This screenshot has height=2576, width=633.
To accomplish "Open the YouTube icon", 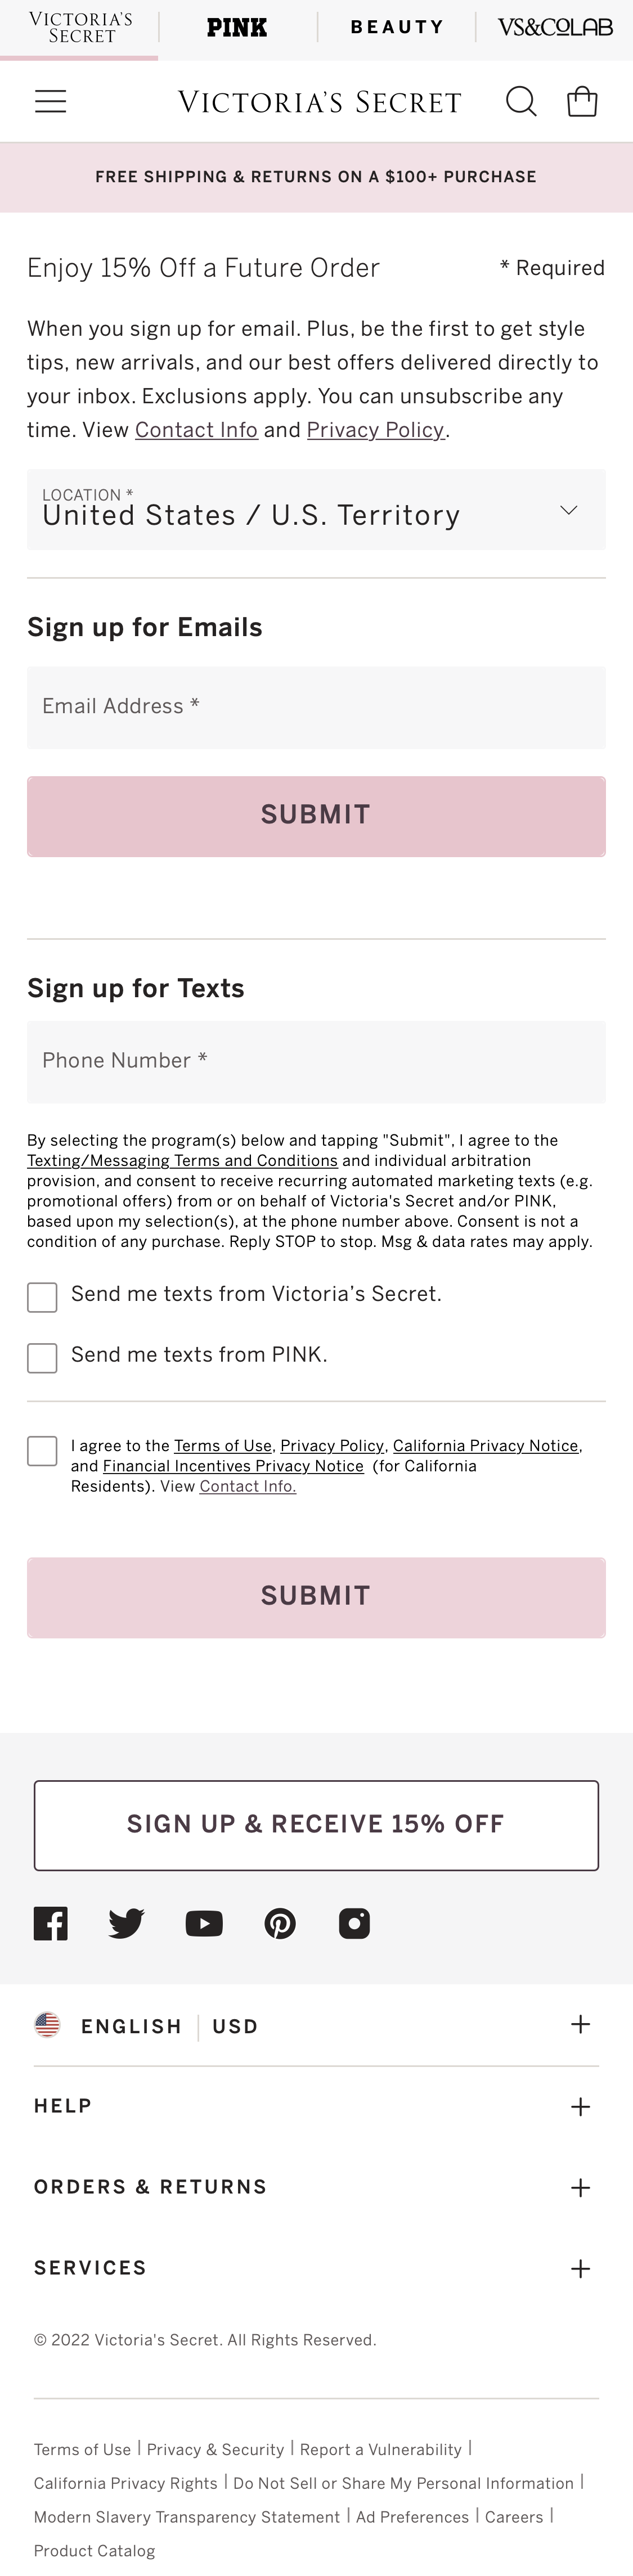I will click(204, 1922).
